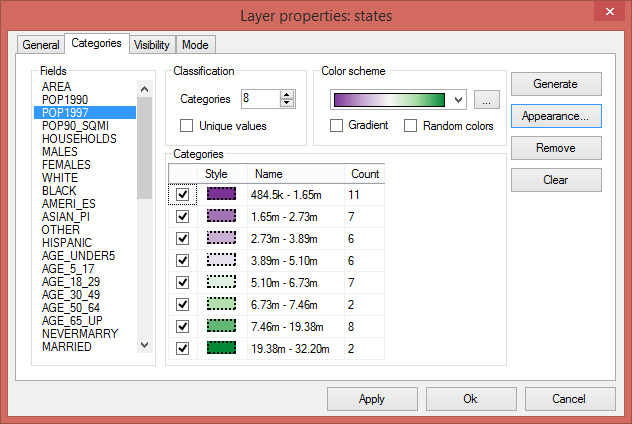632x424 pixels.
Task: Click the 2.73m - 3.89m style swatch
Action: point(221,237)
